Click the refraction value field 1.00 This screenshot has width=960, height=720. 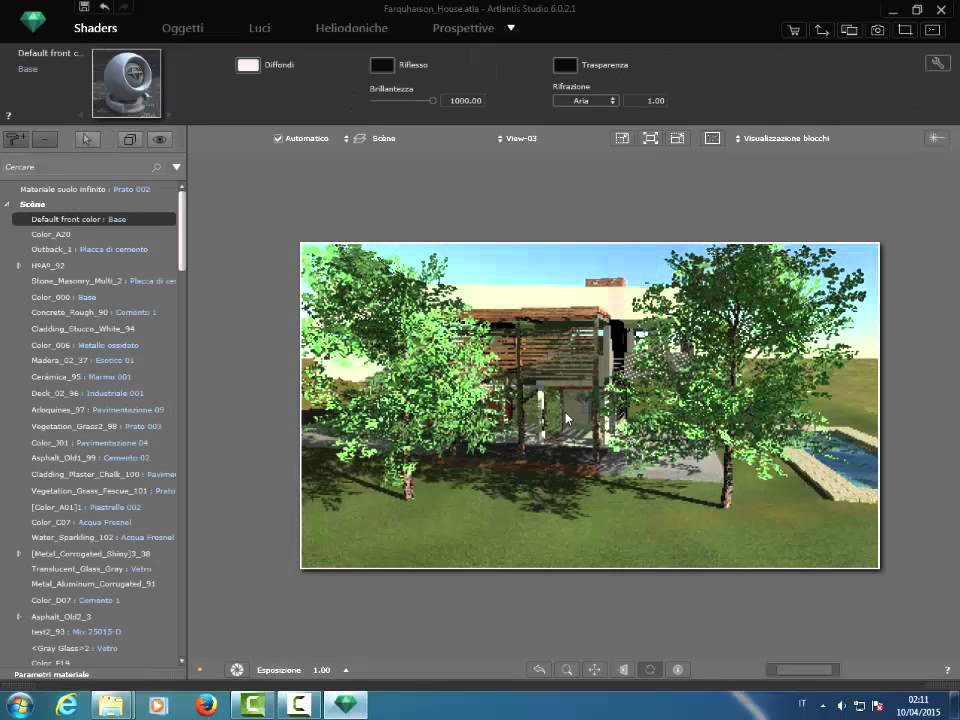pos(645,100)
